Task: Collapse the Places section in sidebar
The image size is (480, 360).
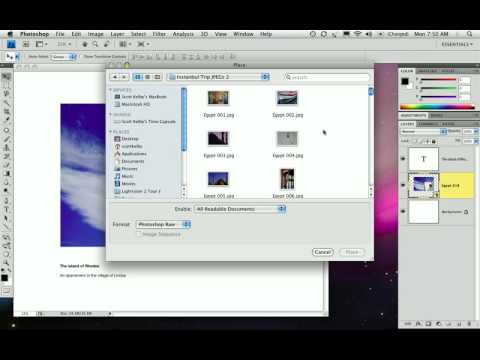Action: [x=111, y=132]
